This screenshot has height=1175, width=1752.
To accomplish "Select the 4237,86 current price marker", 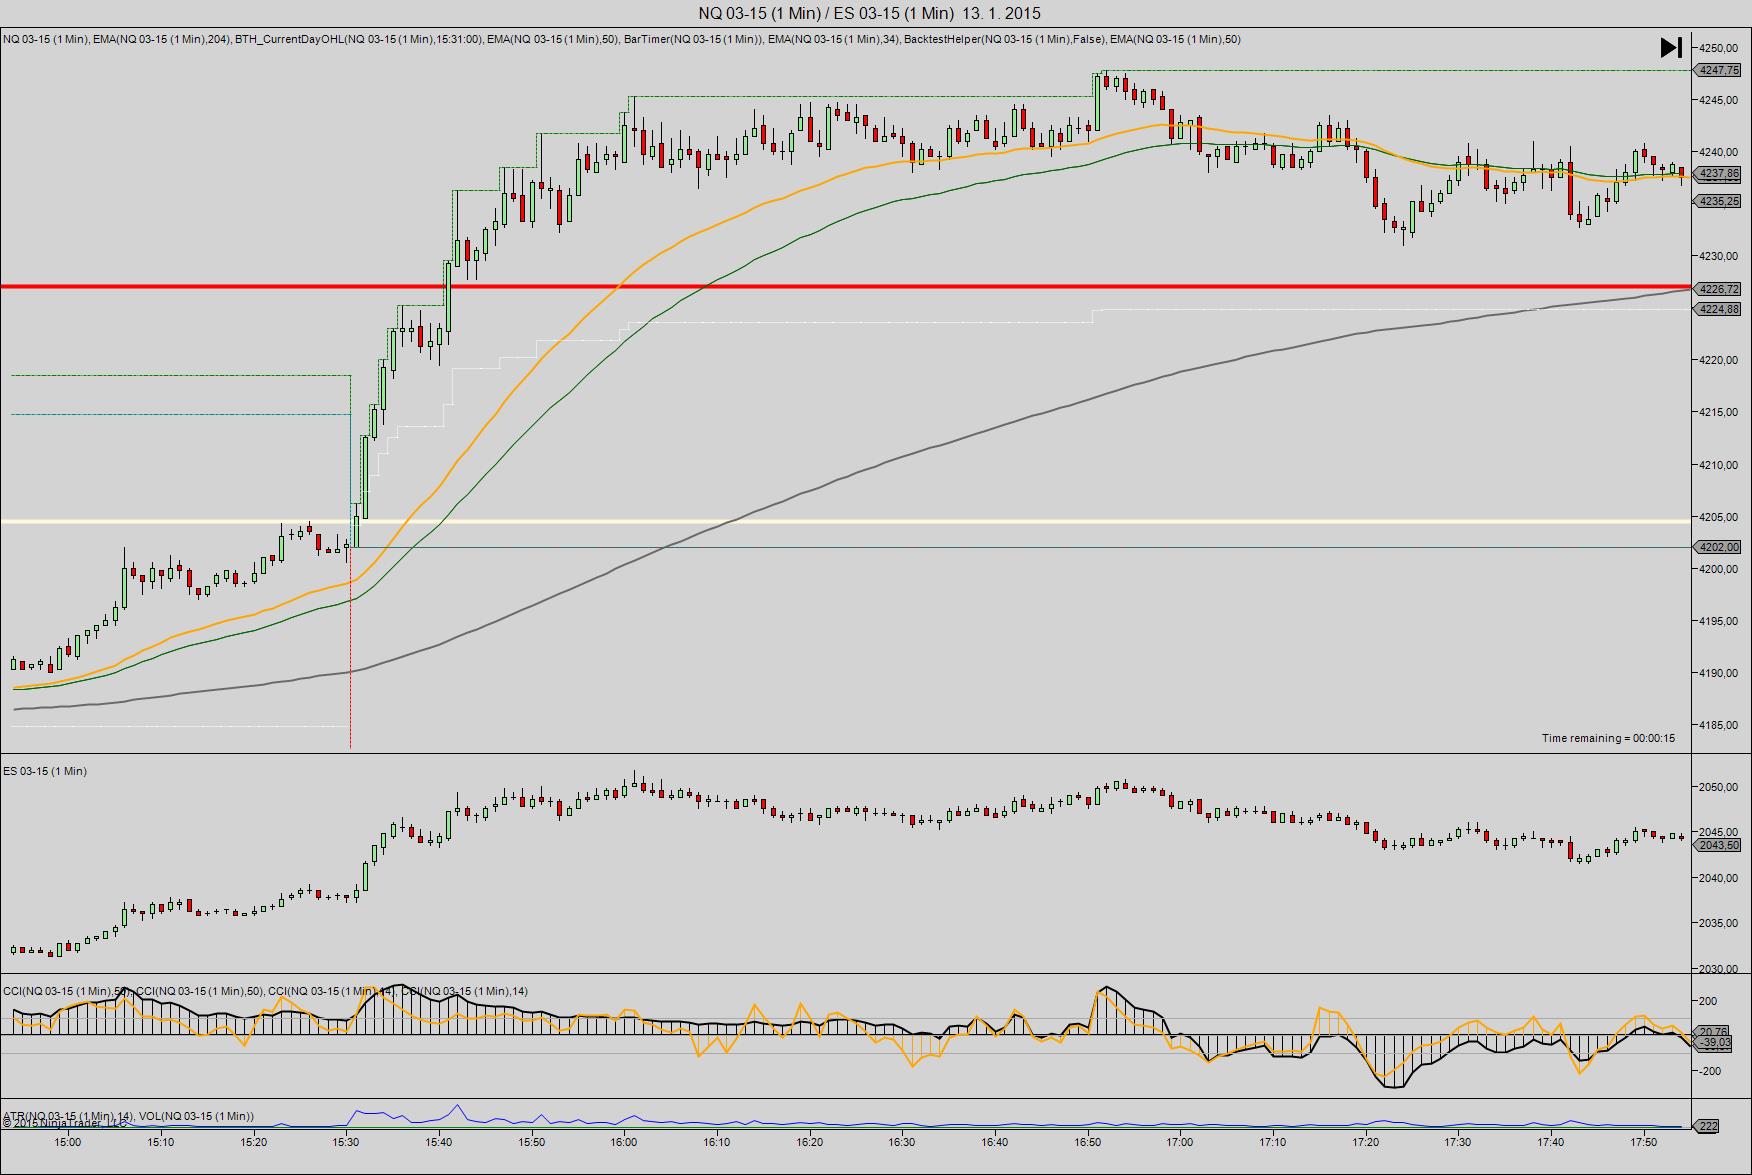I will click(x=1718, y=173).
